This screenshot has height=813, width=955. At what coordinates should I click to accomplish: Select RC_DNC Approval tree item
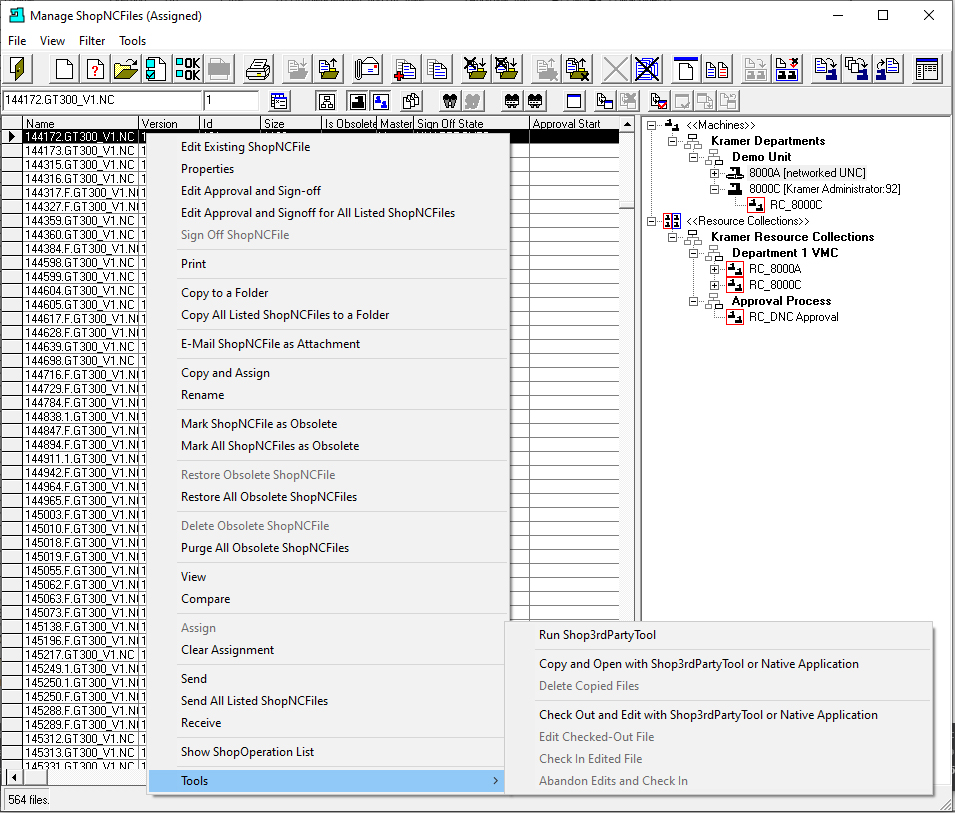pyautogui.click(x=794, y=317)
